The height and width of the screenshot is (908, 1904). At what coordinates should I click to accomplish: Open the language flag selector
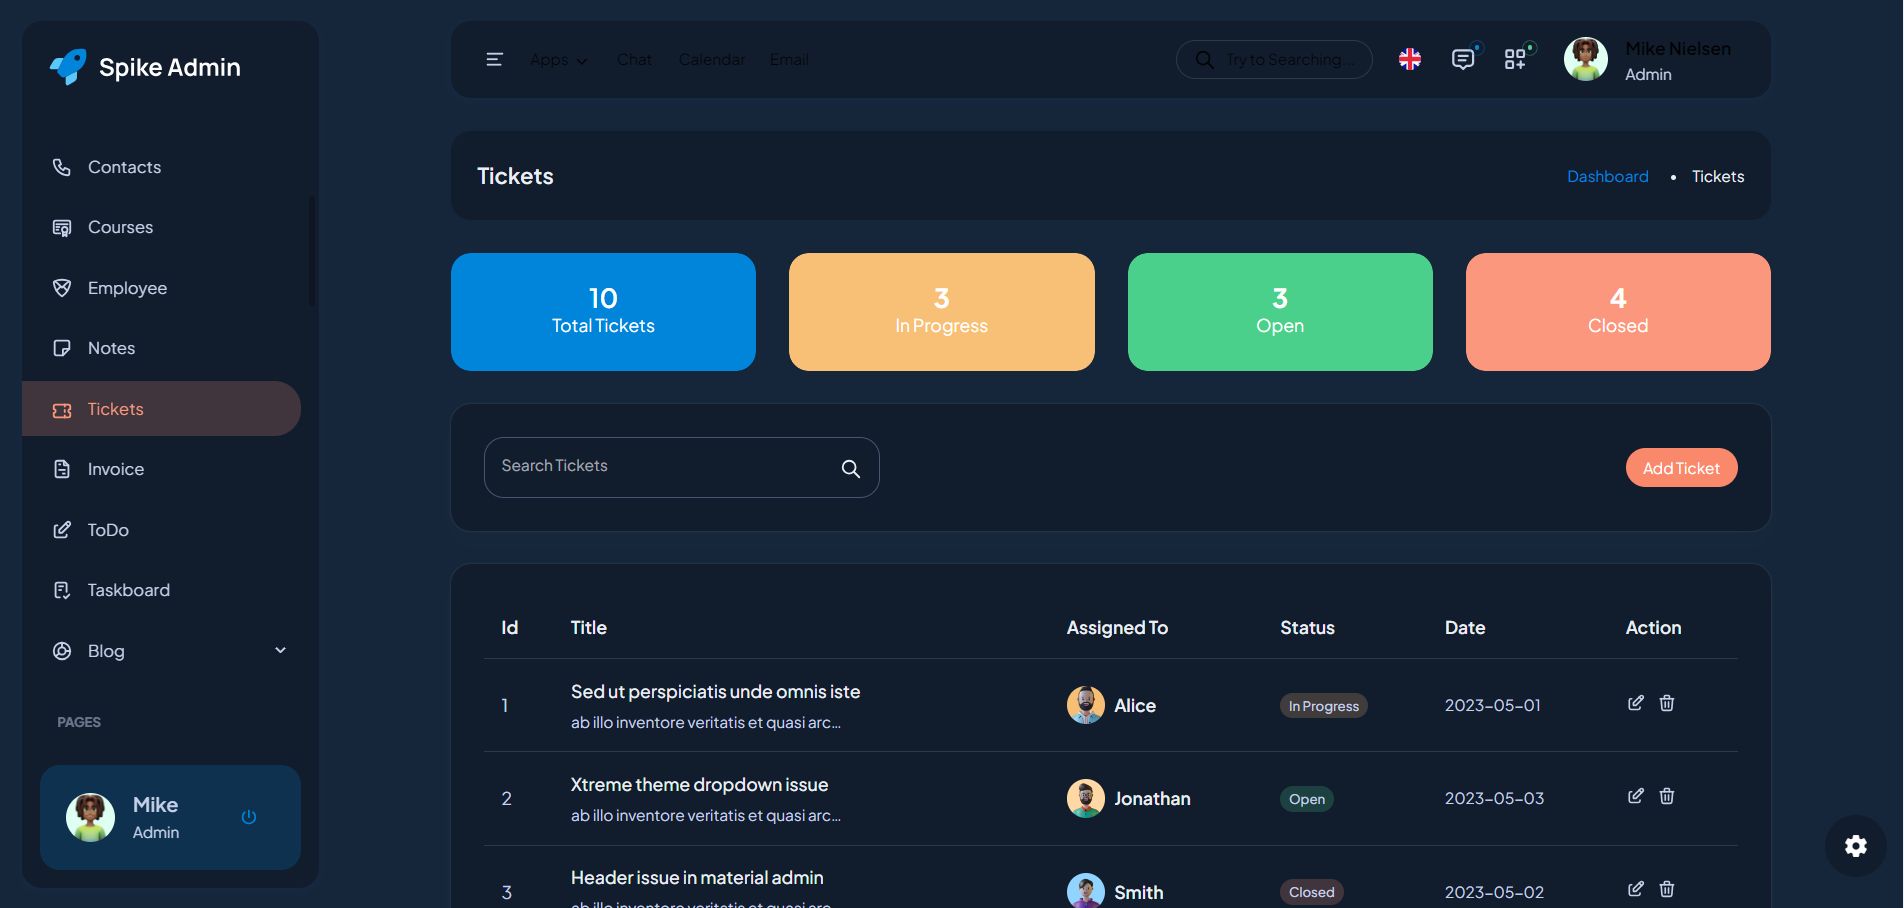1410,60
